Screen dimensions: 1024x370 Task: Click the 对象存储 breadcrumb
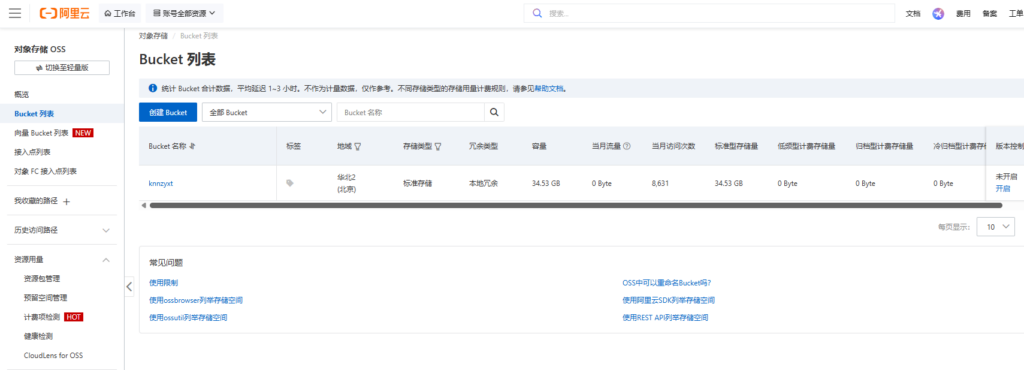click(x=153, y=35)
